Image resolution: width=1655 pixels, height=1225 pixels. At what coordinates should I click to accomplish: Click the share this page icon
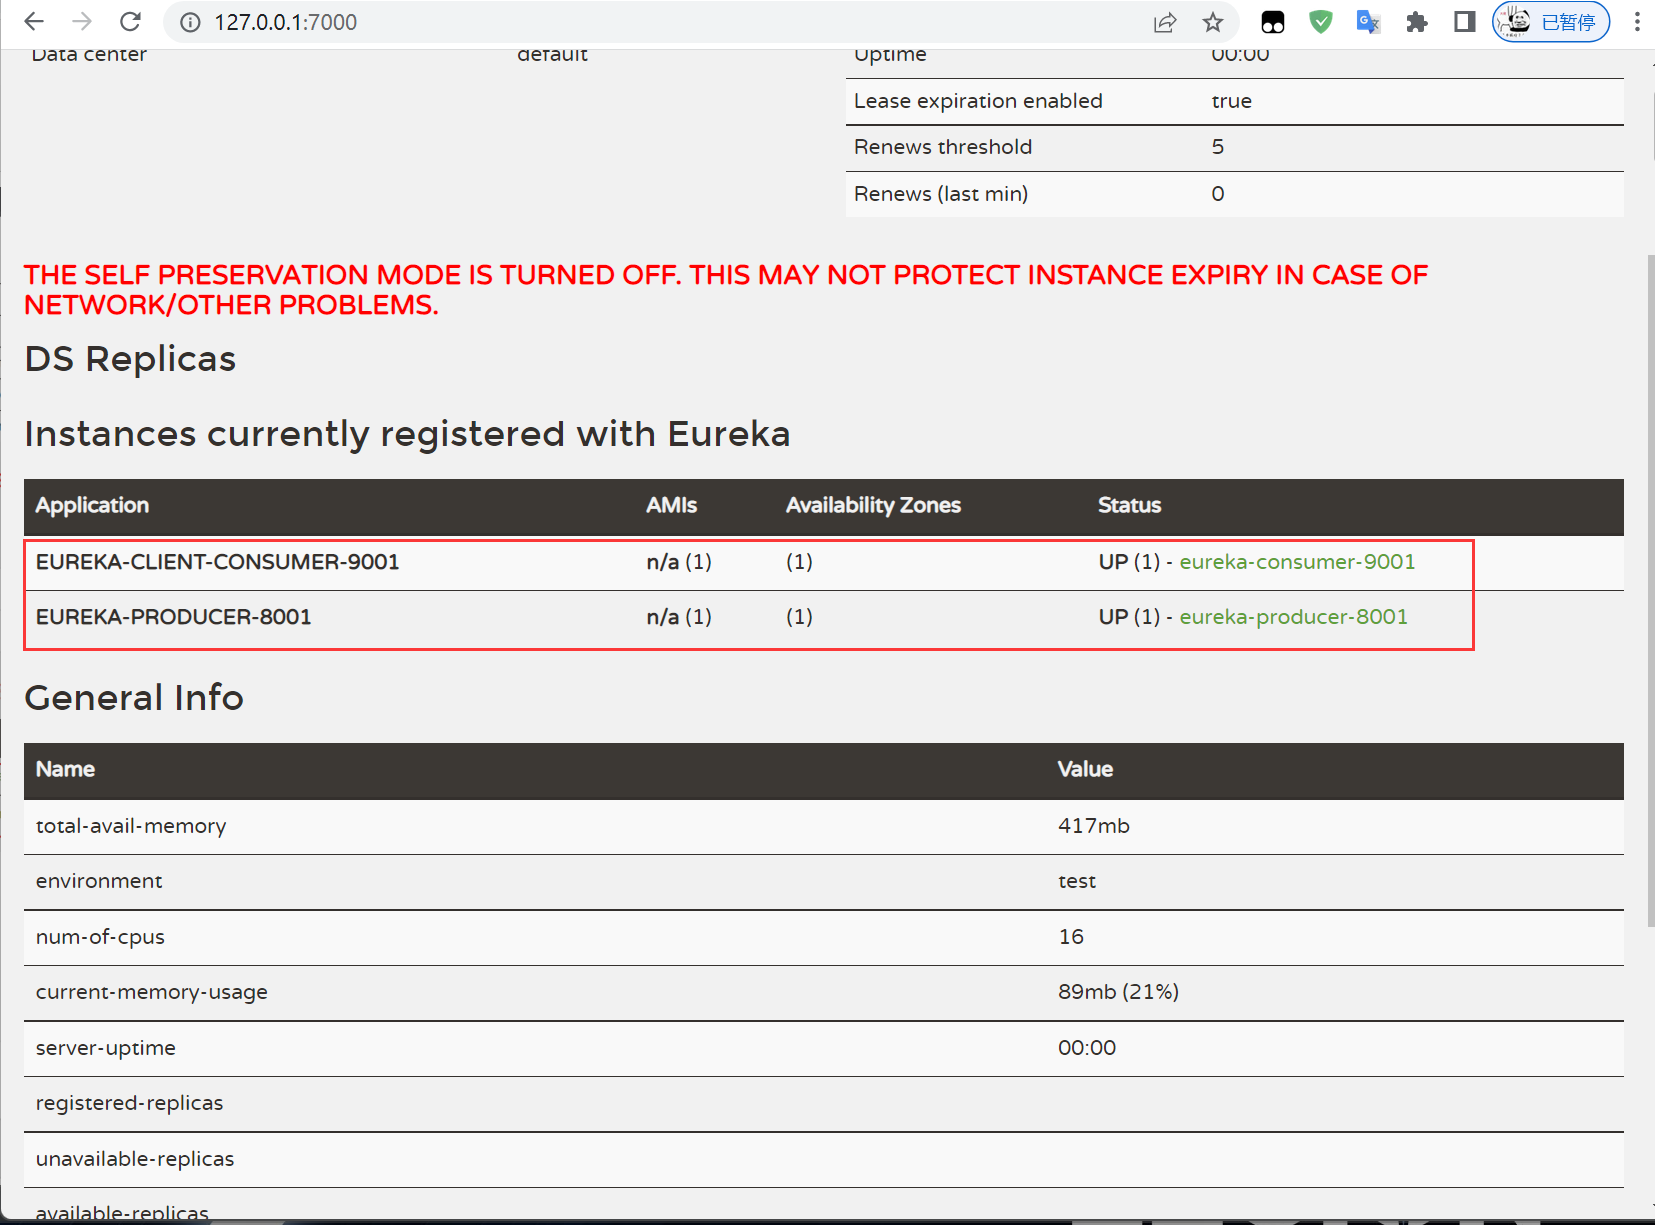(1165, 22)
